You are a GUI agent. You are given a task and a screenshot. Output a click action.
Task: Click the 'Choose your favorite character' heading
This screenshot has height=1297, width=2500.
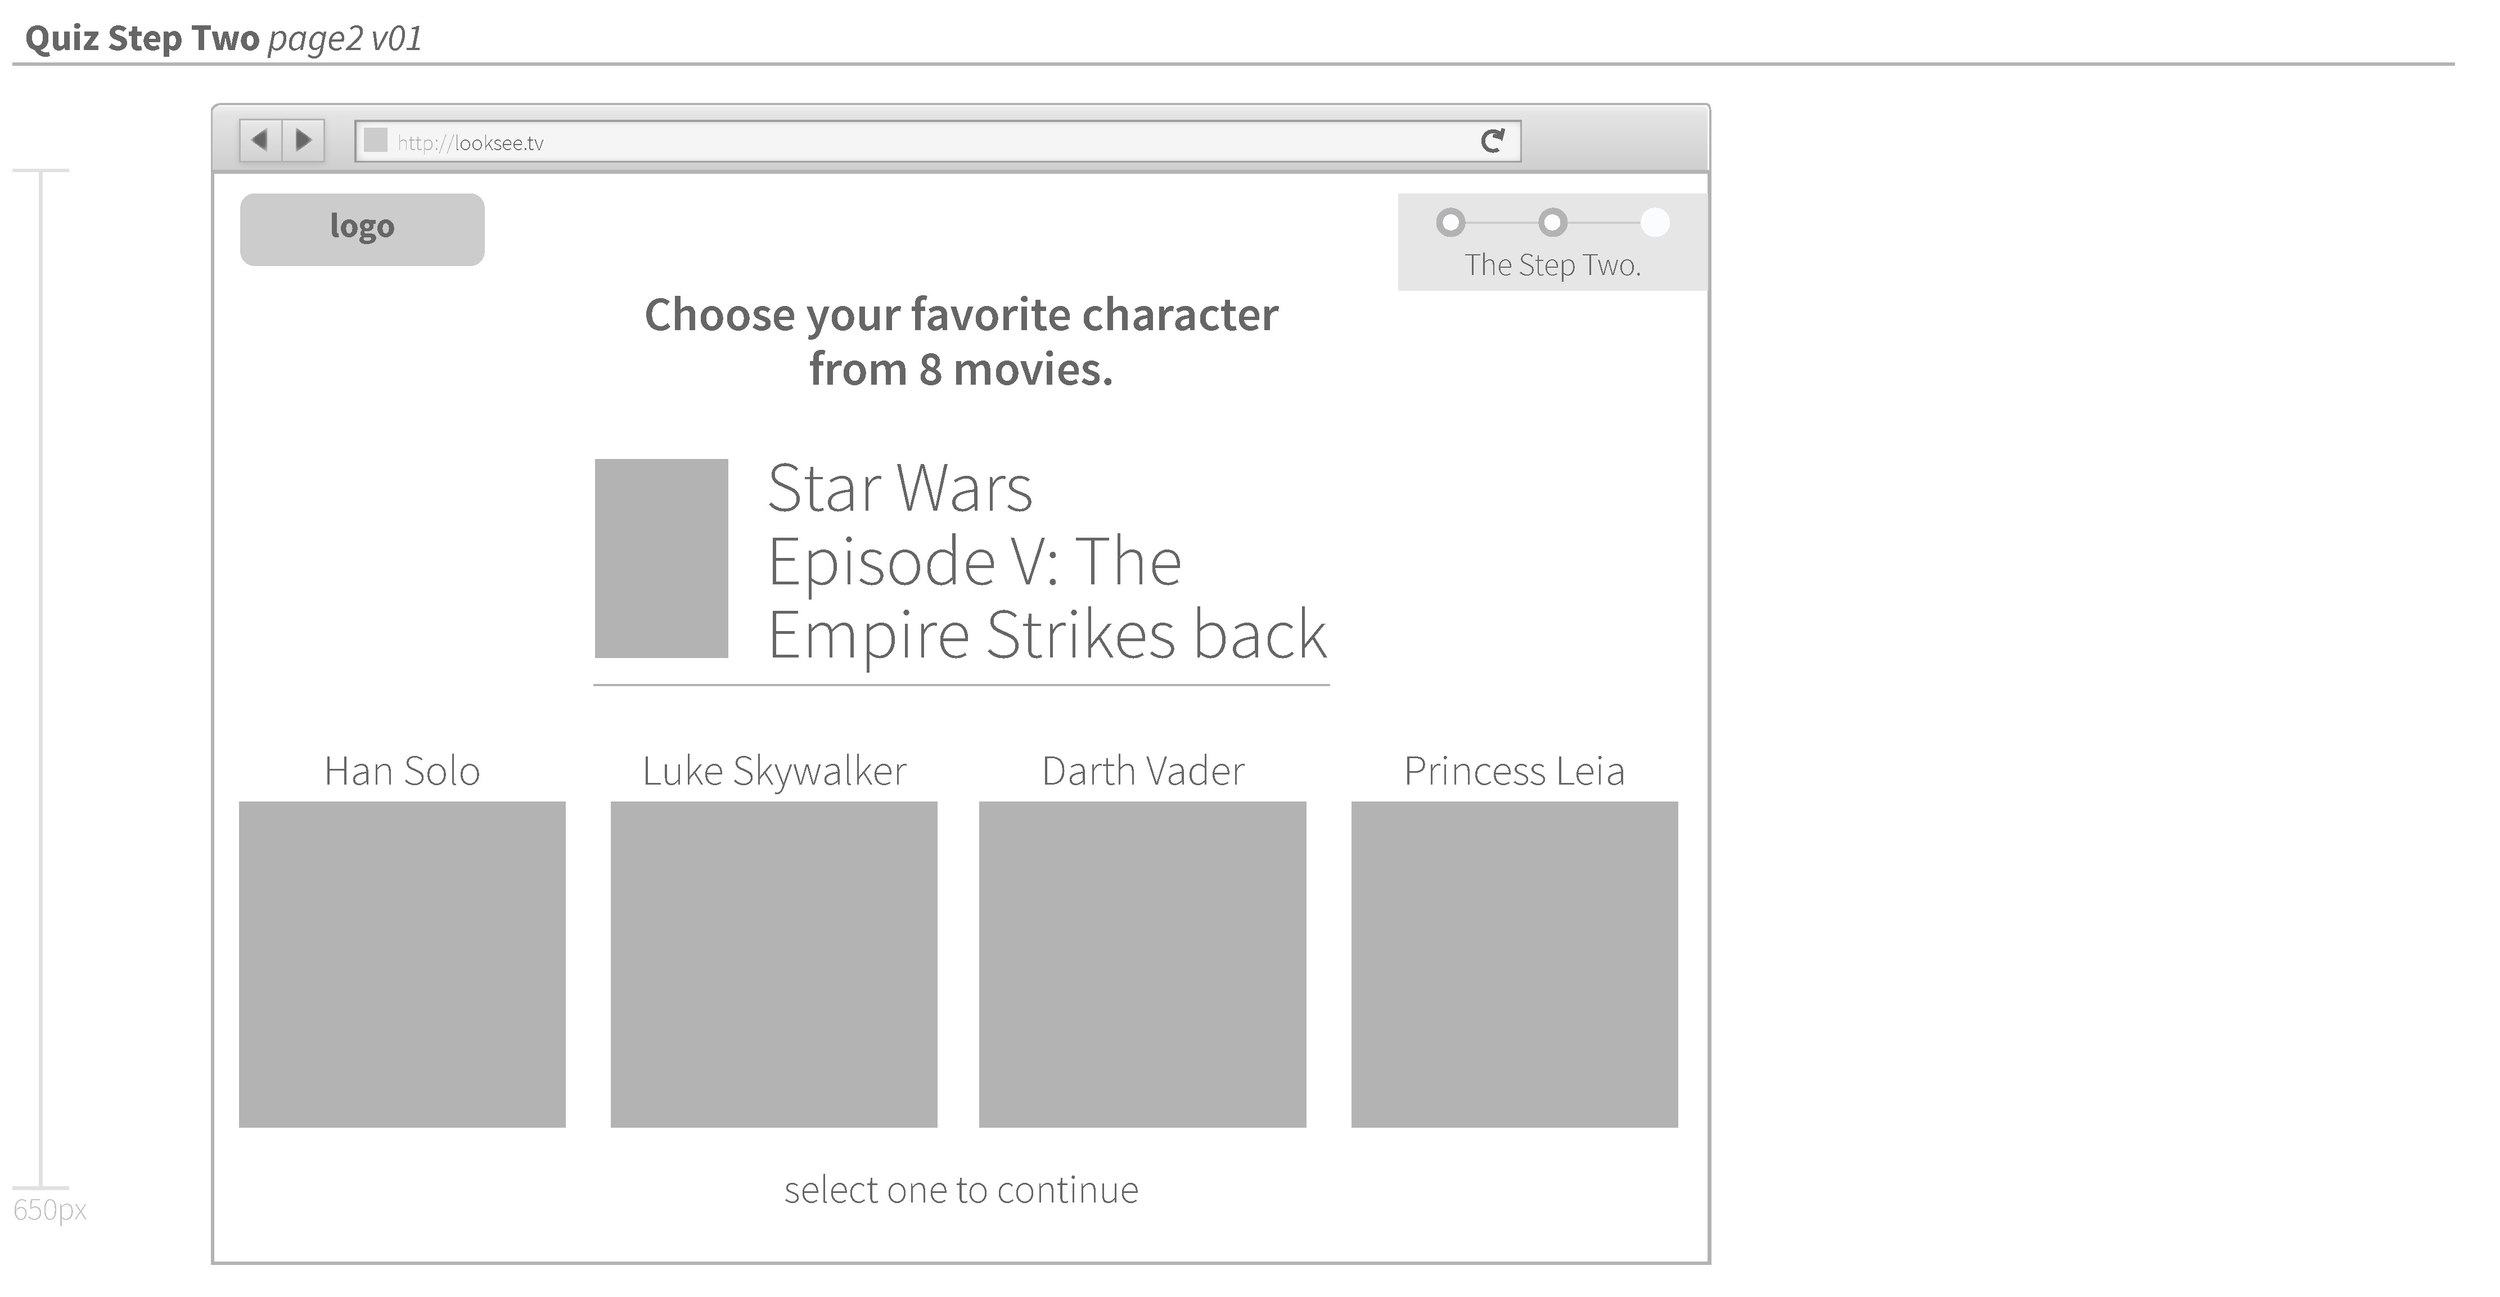(x=961, y=342)
